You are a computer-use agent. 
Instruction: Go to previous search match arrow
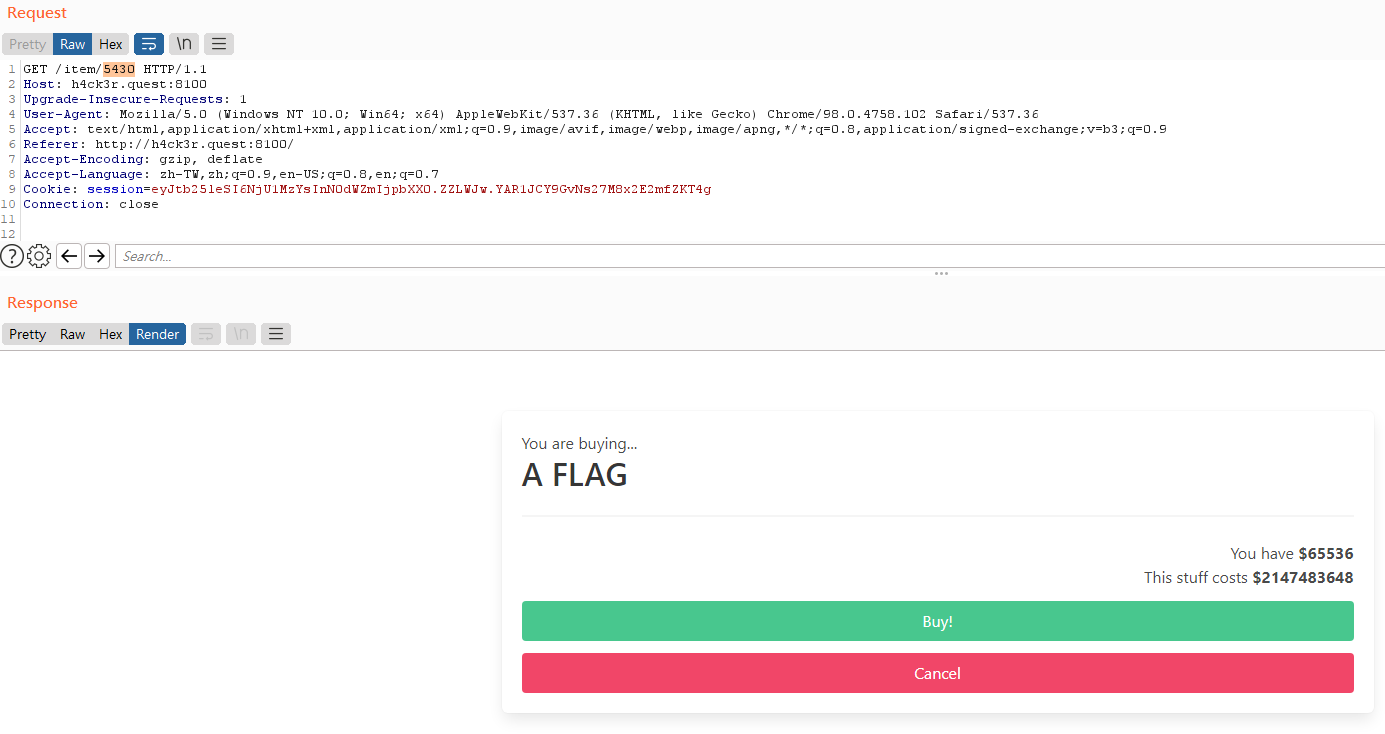point(69,256)
